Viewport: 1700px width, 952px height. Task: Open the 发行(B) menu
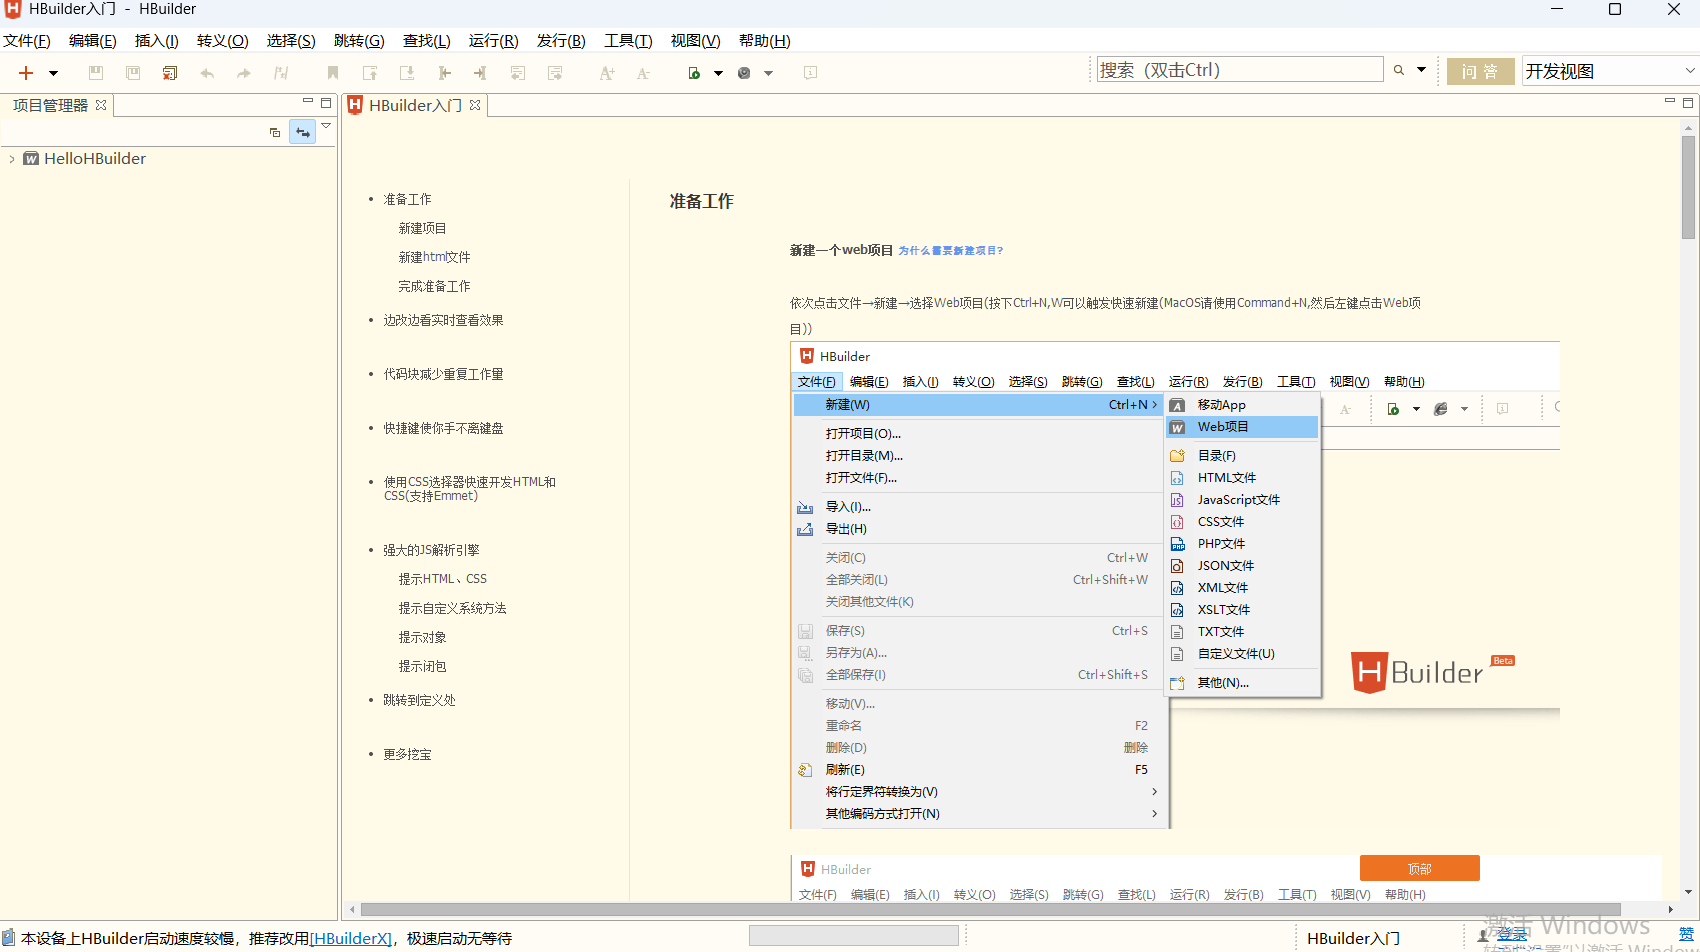[x=561, y=41]
